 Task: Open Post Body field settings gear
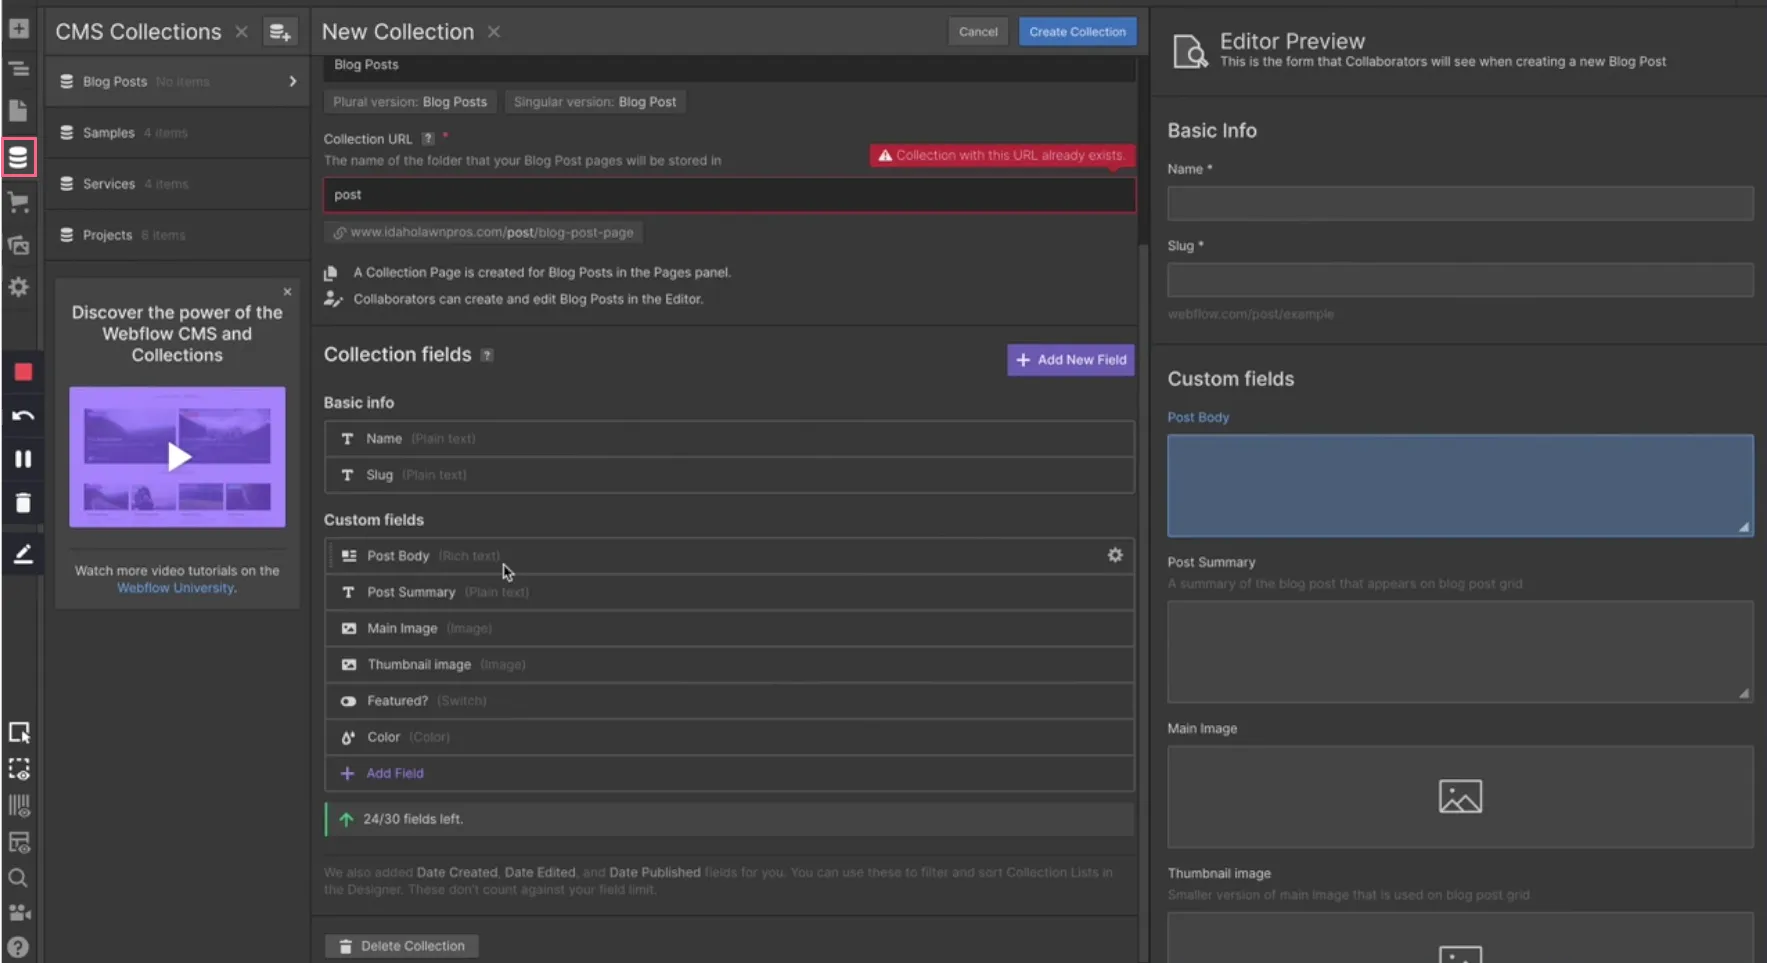pos(1115,555)
